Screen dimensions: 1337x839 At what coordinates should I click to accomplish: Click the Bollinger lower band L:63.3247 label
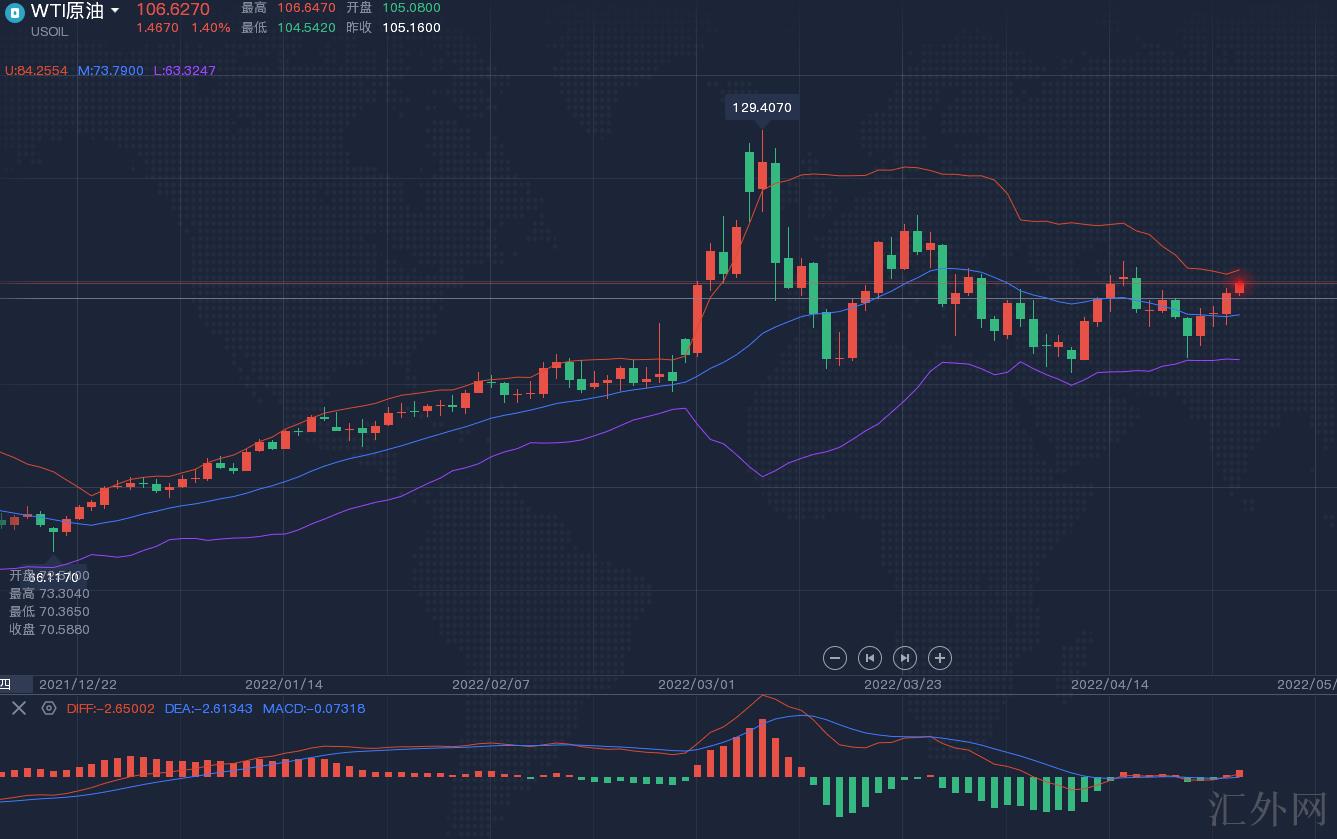click(184, 71)
